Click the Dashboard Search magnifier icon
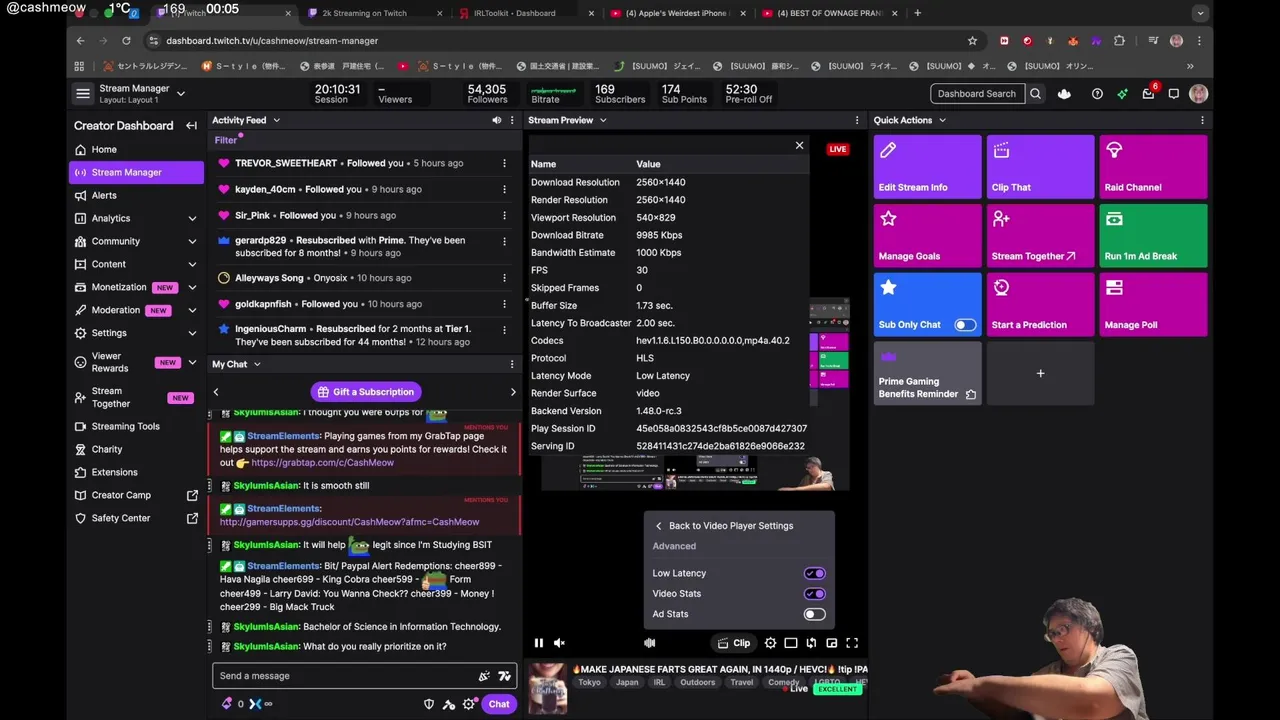This screenshot has height=720, width=1280. [1036, 94]
